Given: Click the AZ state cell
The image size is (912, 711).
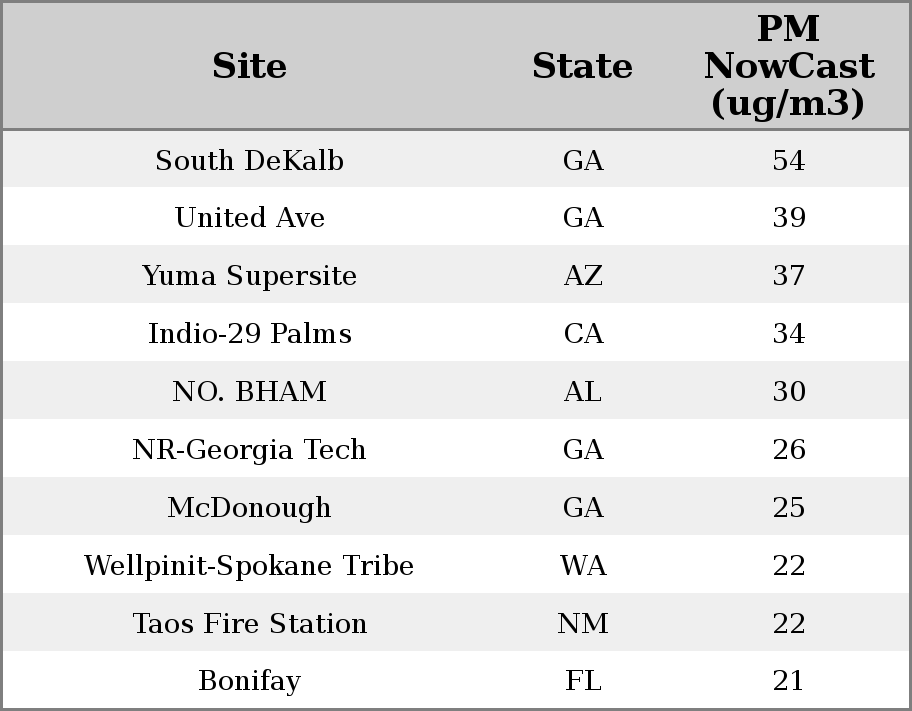Looking at the screenshot, I should 583,276.
